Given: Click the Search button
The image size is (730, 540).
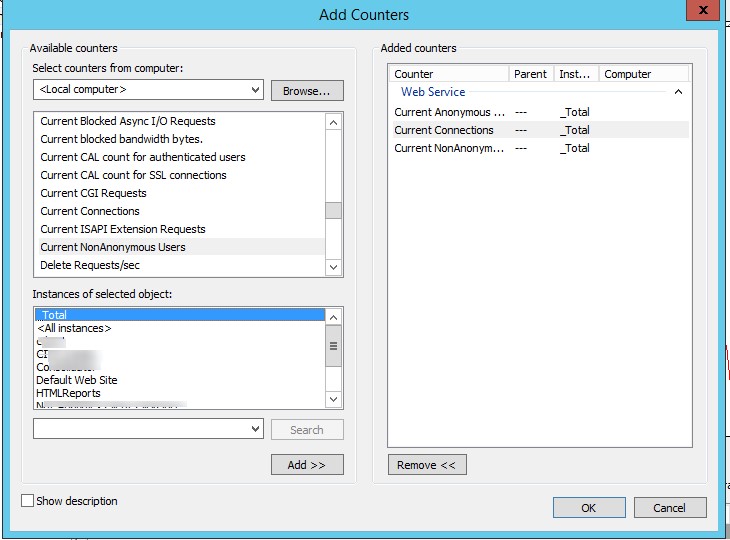Looking at the screenshot, I should (307, 430).
